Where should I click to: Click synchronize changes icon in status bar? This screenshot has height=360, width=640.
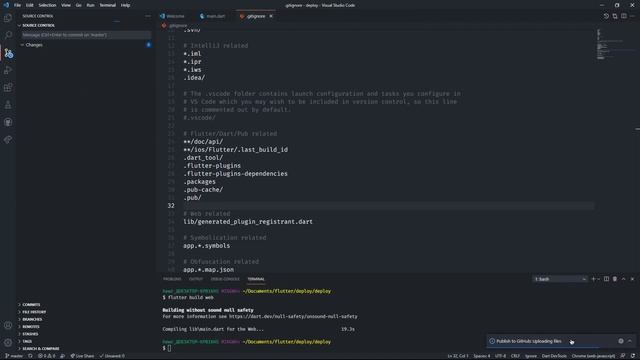tap(30, 356)
